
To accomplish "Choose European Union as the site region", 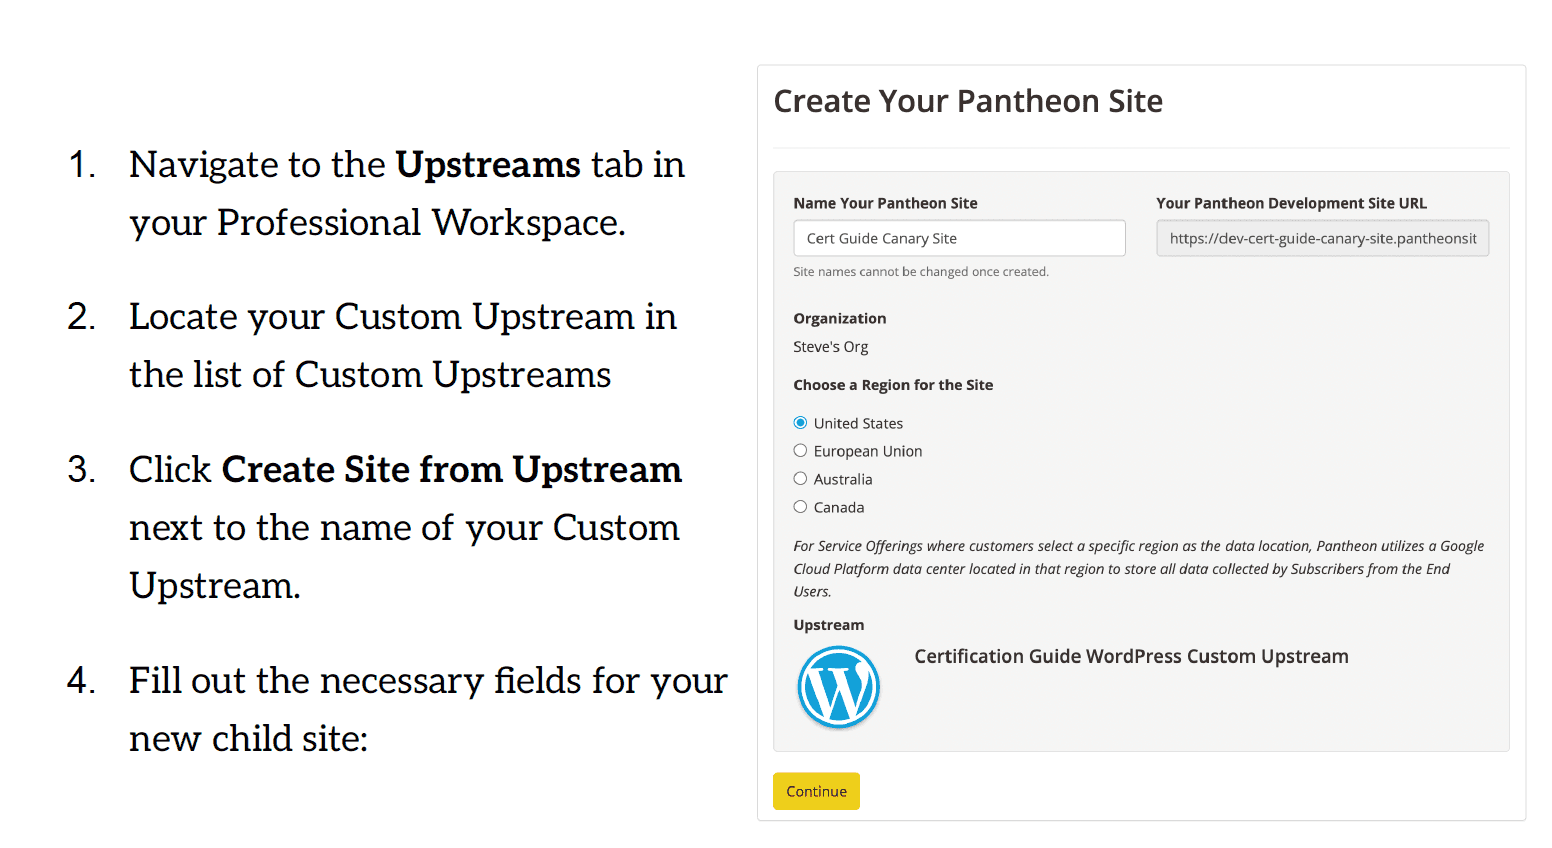I will (800, 450).
